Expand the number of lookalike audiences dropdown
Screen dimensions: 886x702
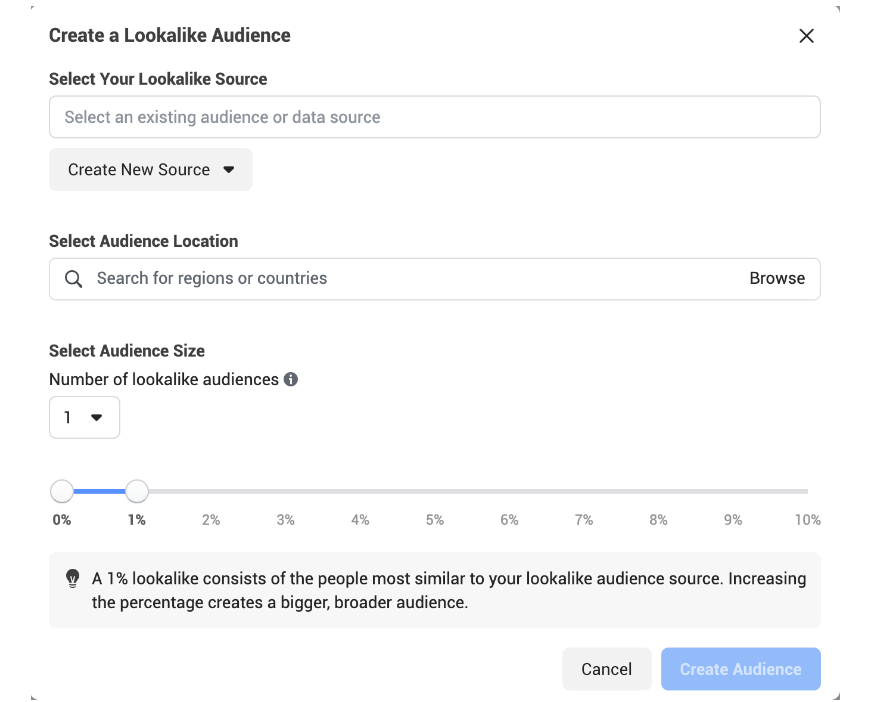point(84,418)
